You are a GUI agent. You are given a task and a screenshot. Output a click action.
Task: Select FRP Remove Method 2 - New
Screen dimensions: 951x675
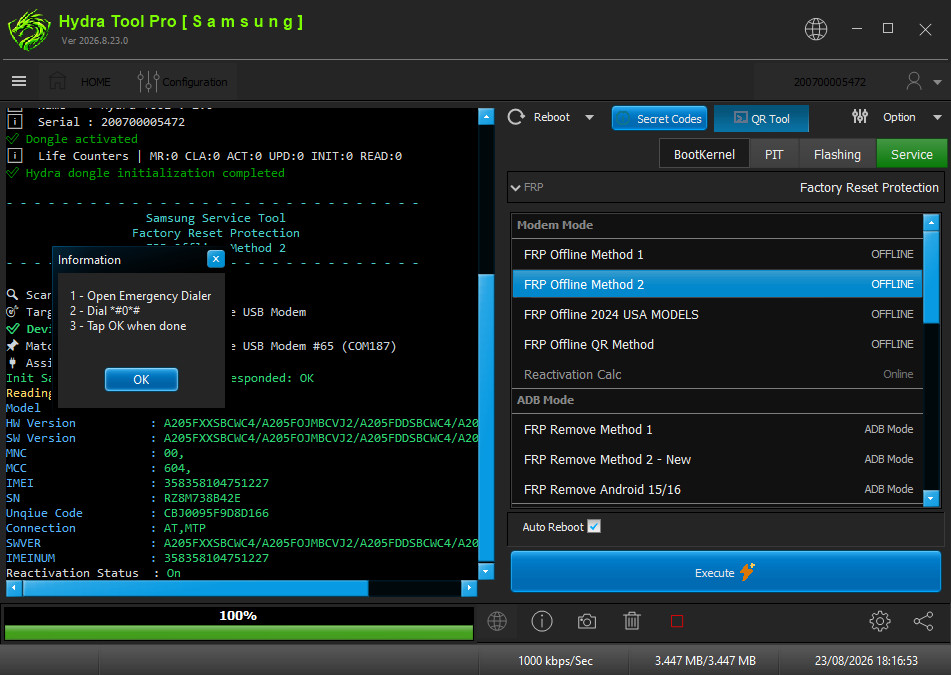(717, 459)
